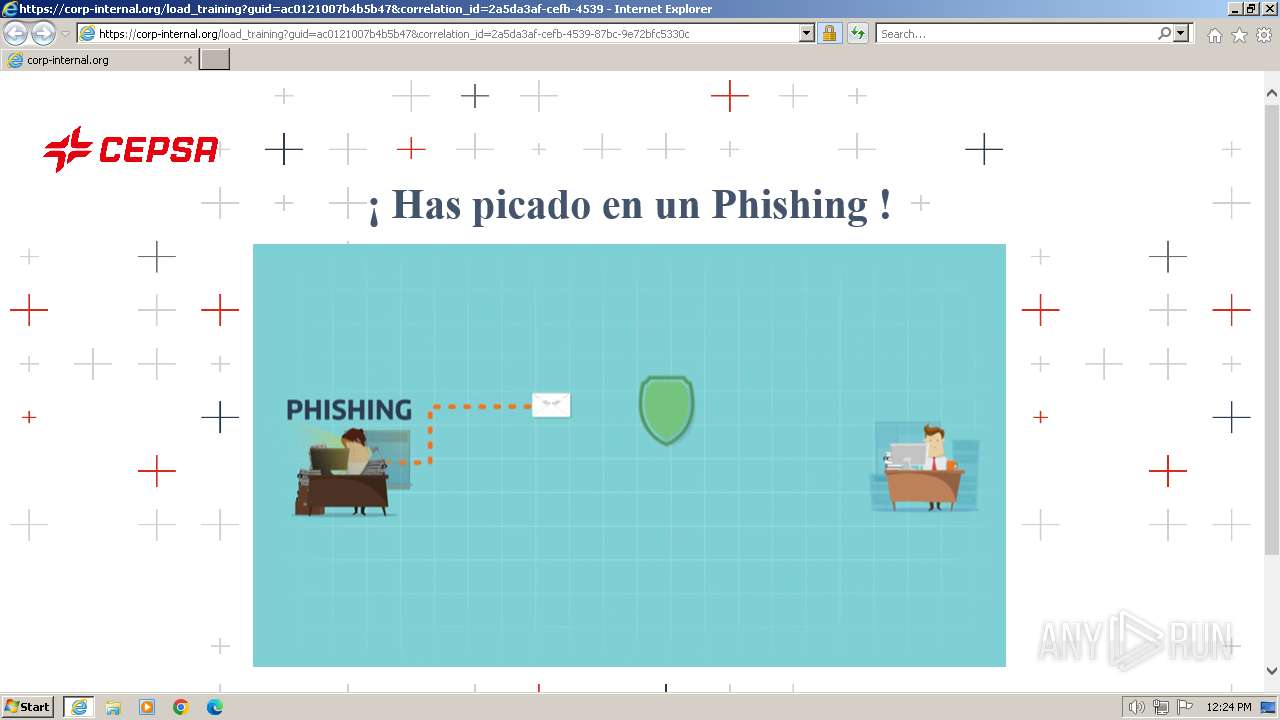This screenshot has width=1280, height=720.
Task: Click the 12:24 PM clock
Action: point(1229,707)
